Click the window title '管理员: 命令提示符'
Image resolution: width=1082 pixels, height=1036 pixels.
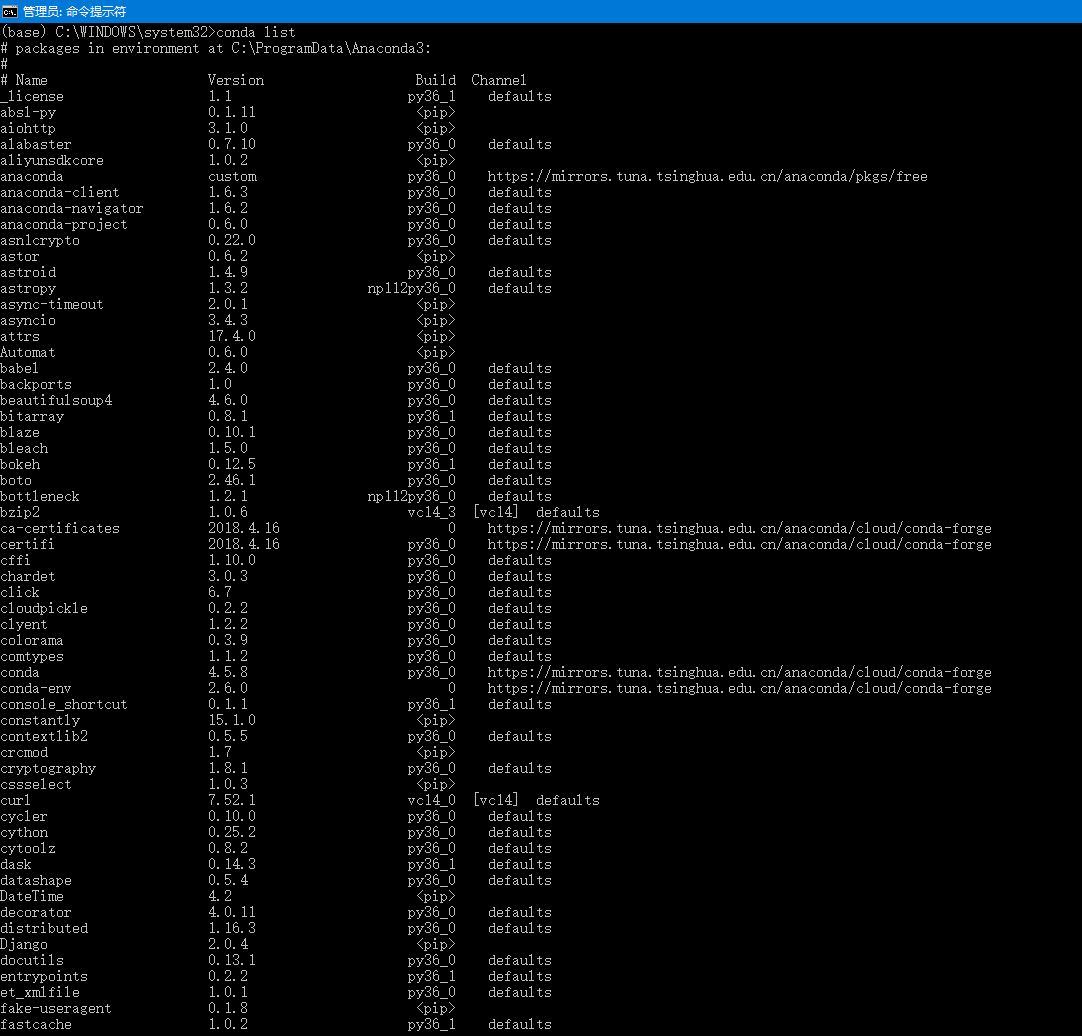pos(75,11)
